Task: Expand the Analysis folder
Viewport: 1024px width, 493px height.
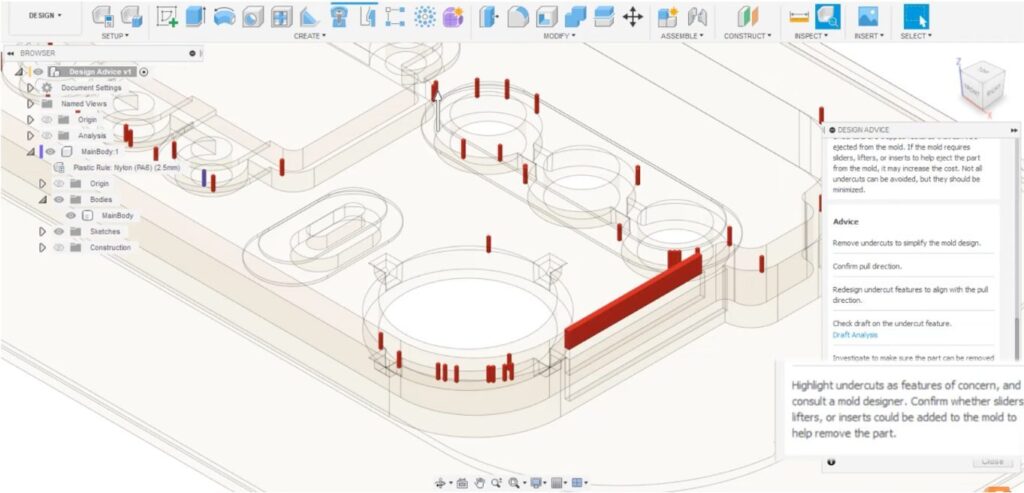Action: click(x=30, y=136)
